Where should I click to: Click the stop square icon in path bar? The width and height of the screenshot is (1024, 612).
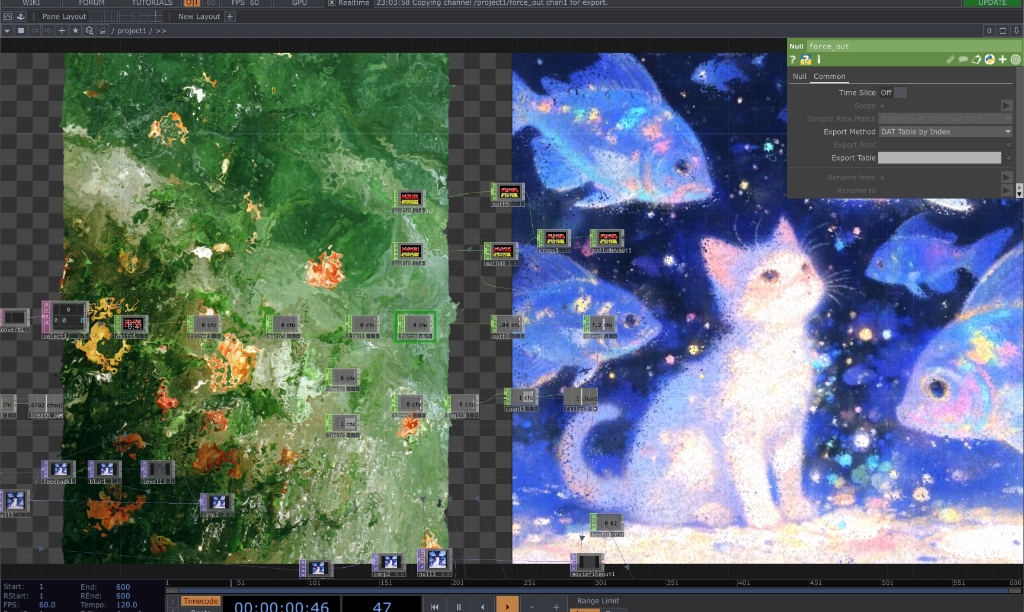pyautogui.click(x=21, y=31)
